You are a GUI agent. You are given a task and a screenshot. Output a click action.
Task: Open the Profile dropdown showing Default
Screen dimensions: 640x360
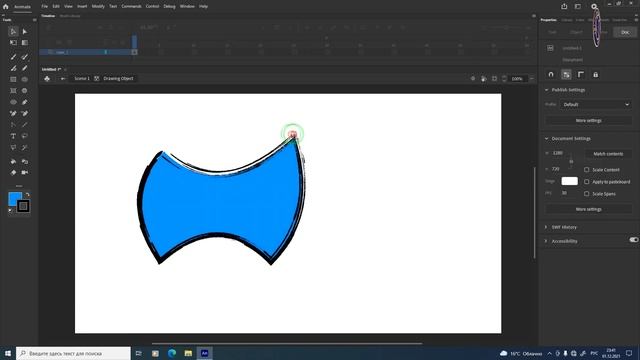pos(596,104)
